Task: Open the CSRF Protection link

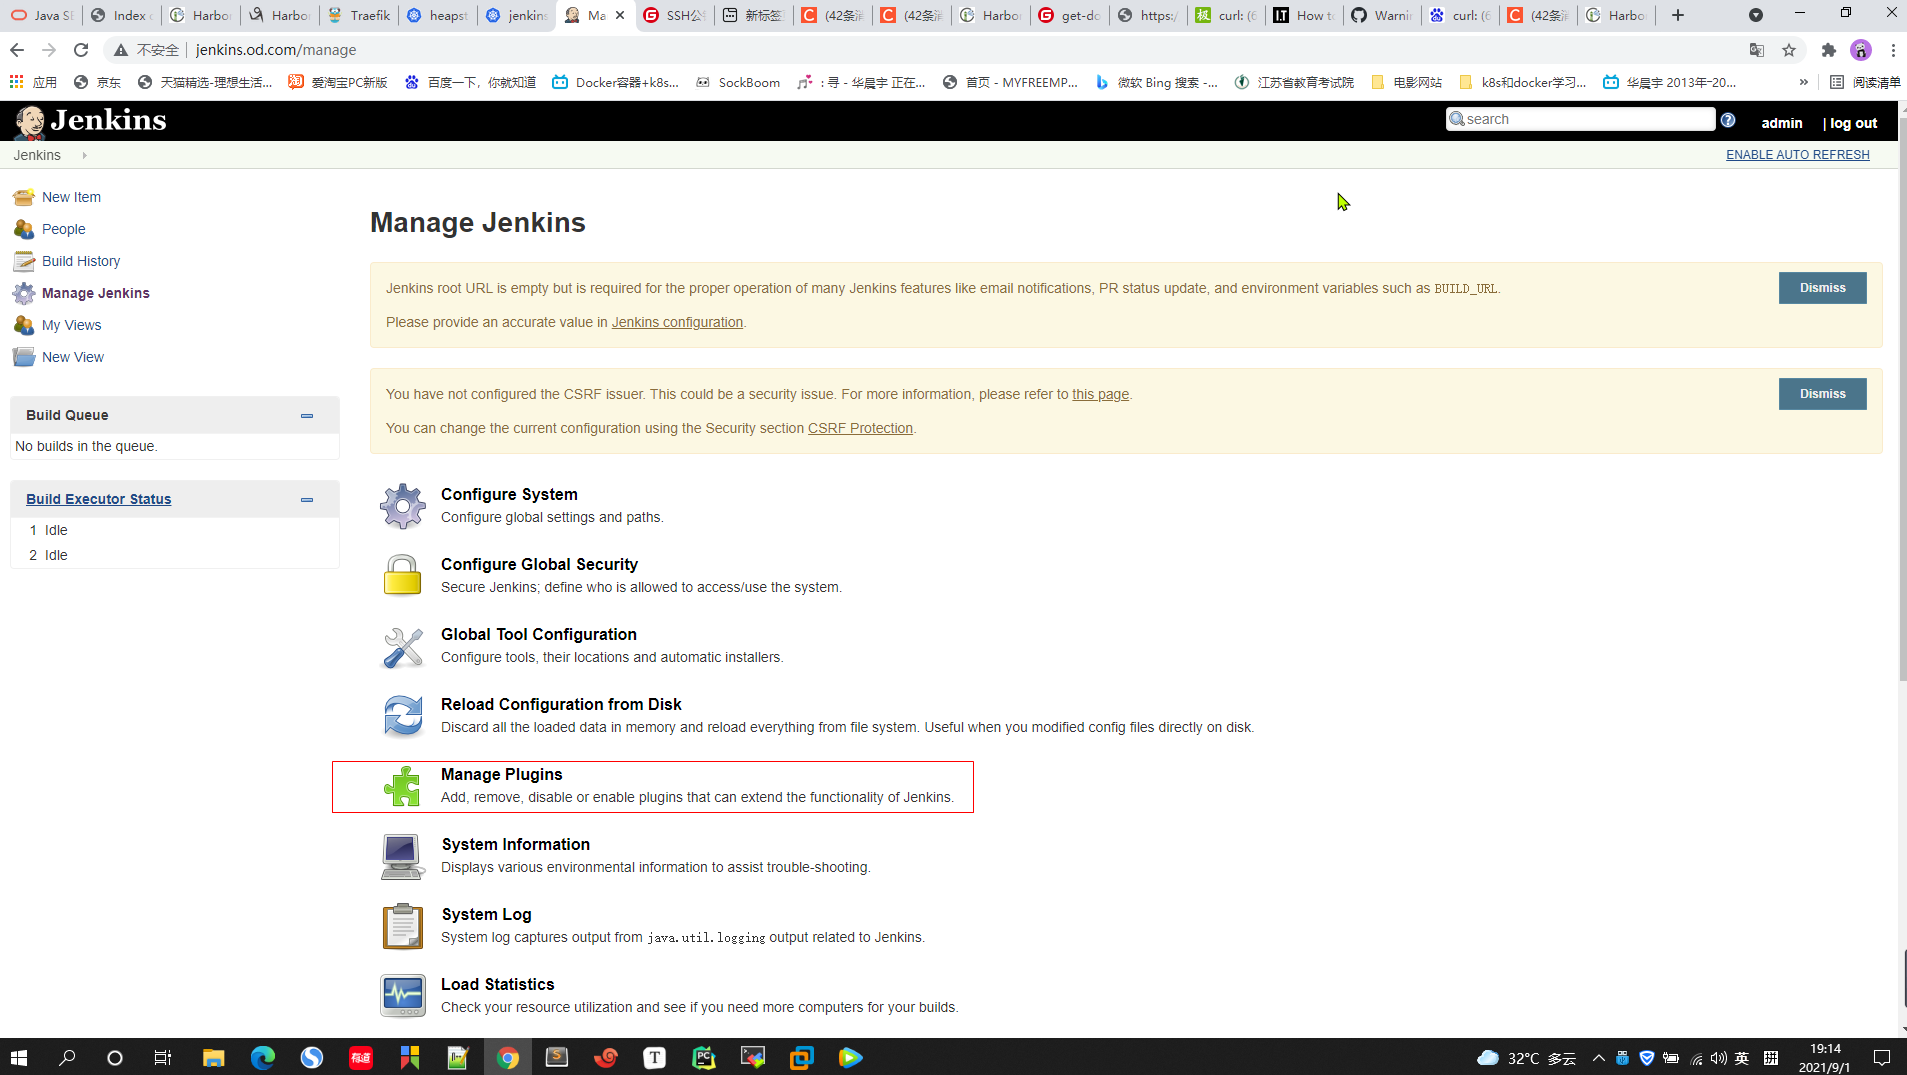Action: [860, 428]
